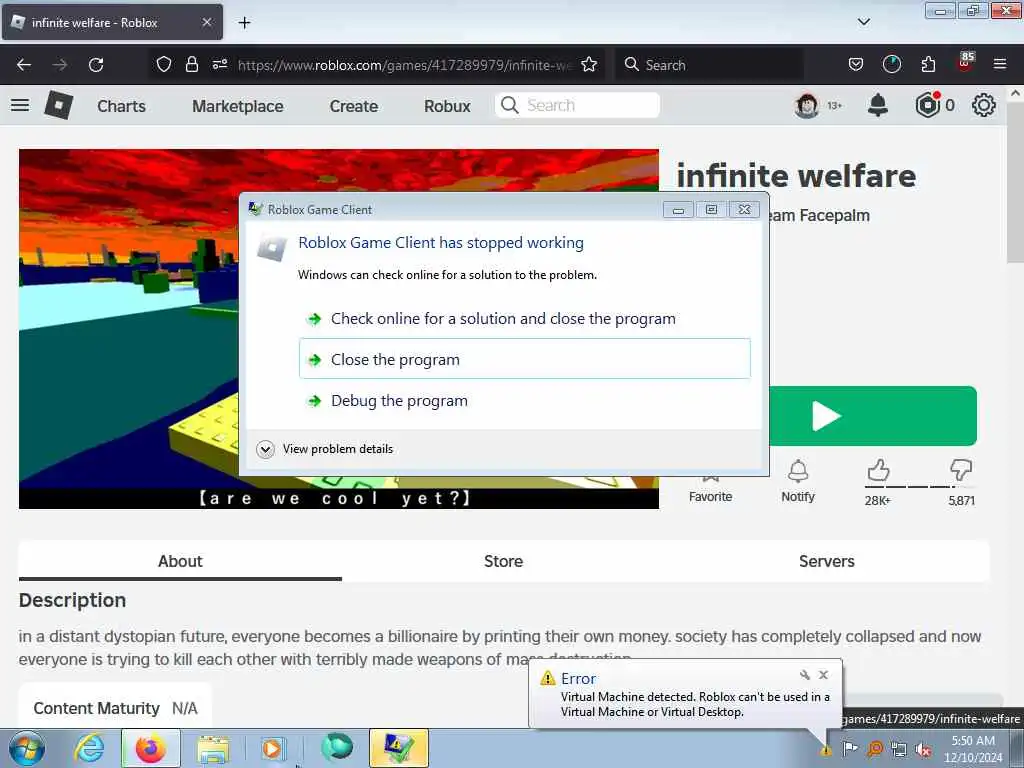1024x768 pixels.
Task: Launch Internet Explorer from taskbar
Action: click(x=89, y=748)
